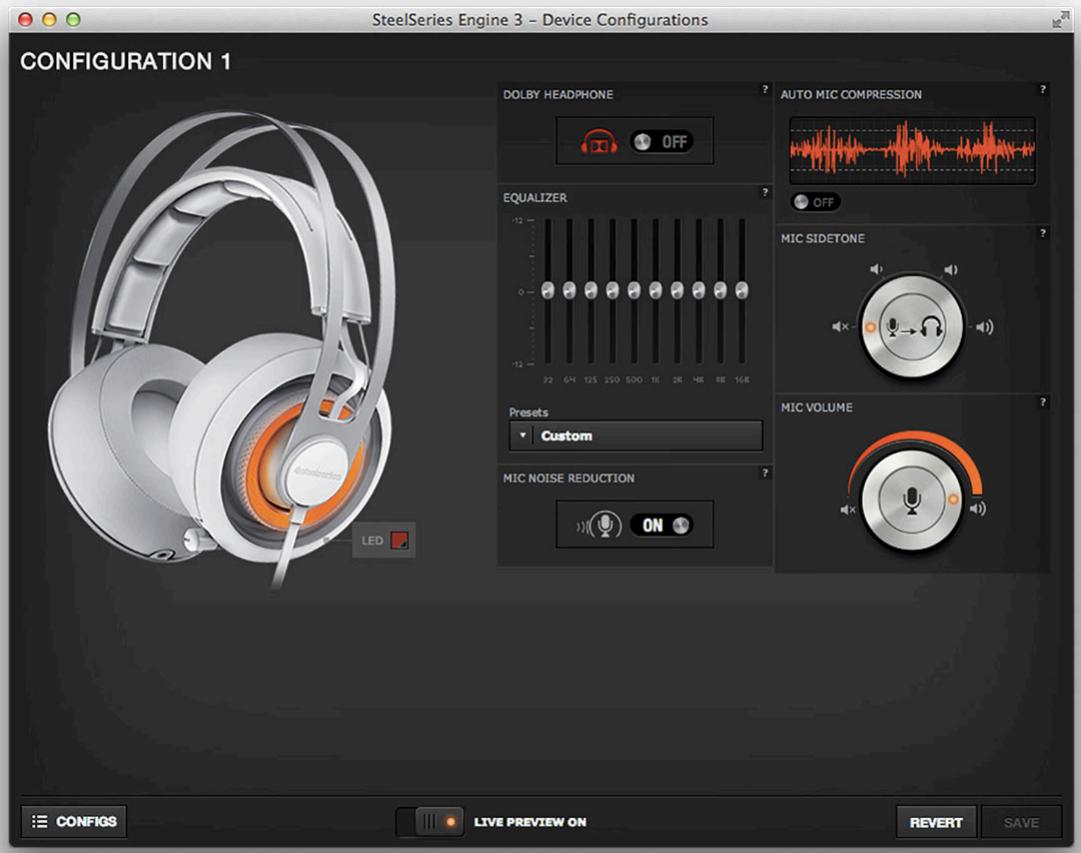
Task: Mute mic volume via muted speaker icon
Action: click(x=847, y=510)
